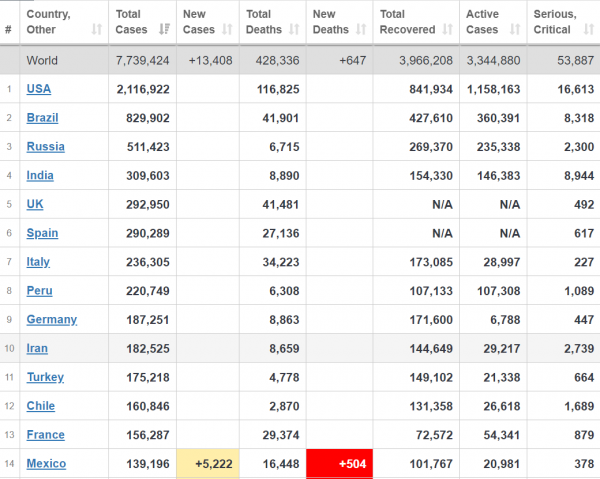Open the USA country link
Viewport: 600px width, 479px height.
pos(39,89)
